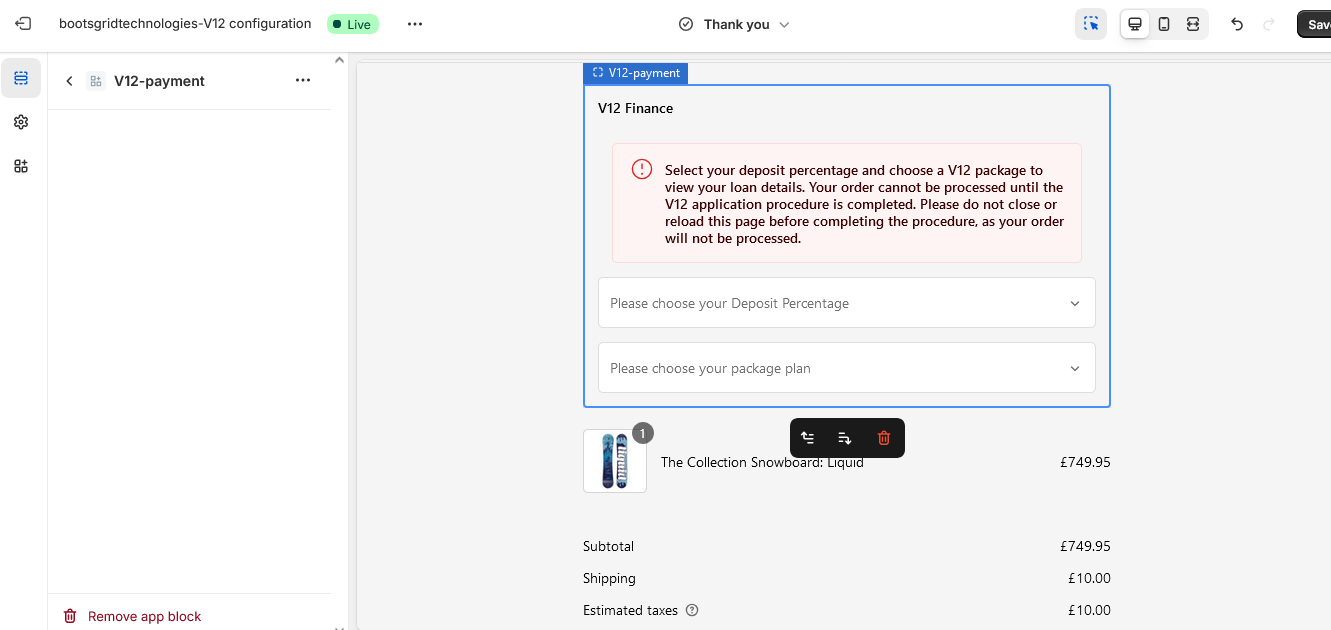This screenshot has height=630, width=1331.
Task: Click Remove app block
Action: click(133, 616)
